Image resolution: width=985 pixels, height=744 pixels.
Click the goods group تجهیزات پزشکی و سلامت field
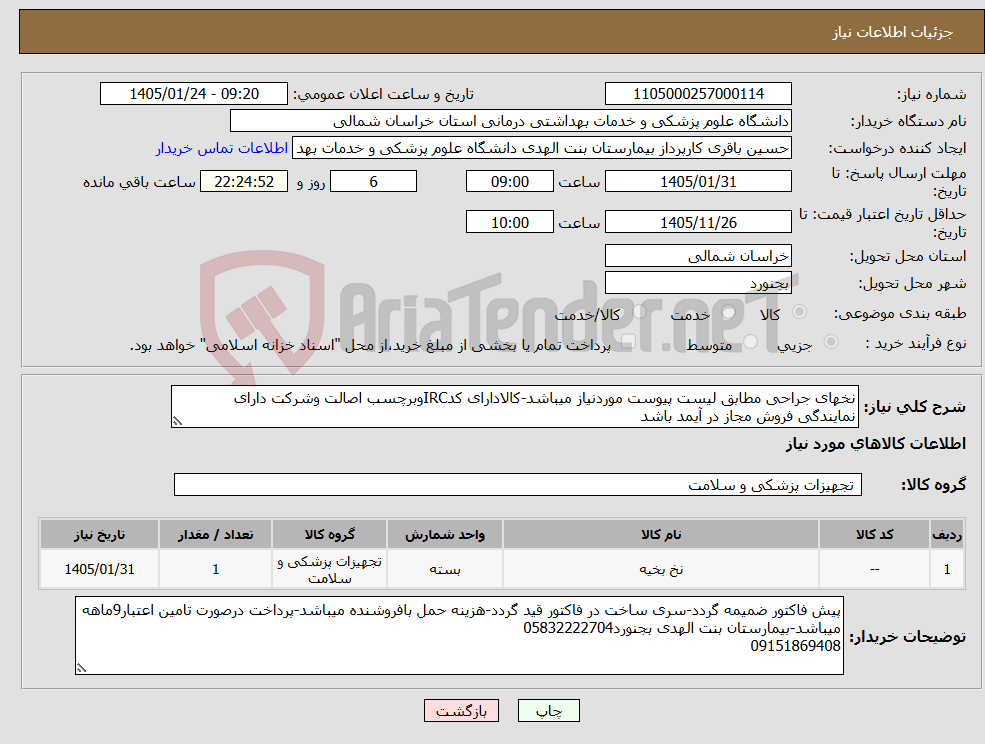(x=518, y=484)
